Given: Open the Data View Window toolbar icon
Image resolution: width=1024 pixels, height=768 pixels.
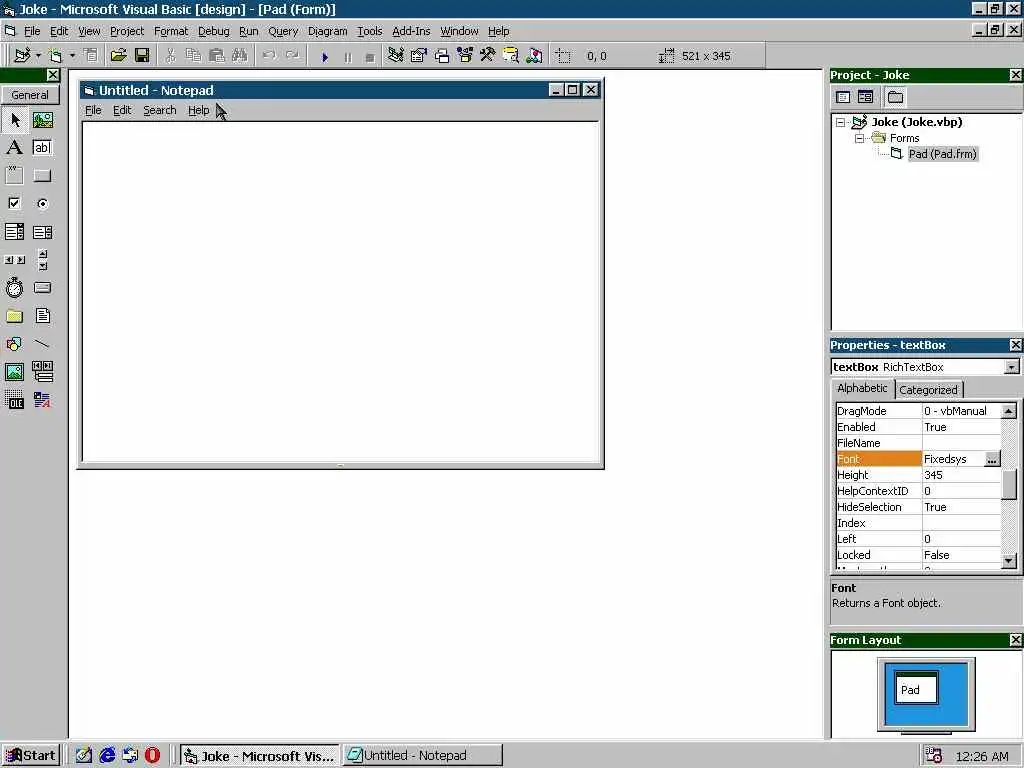Looking at the screenshot, I should (x=511, y=56).
